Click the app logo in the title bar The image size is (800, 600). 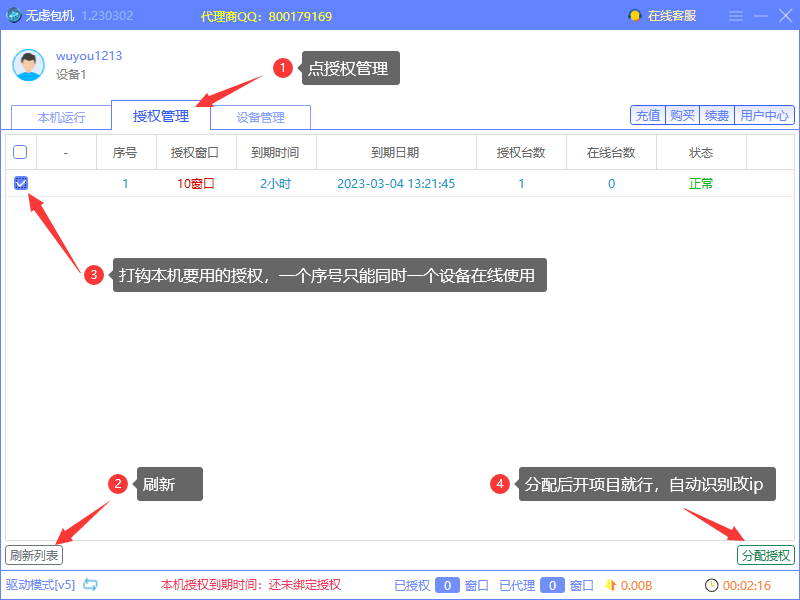(14, 15)
